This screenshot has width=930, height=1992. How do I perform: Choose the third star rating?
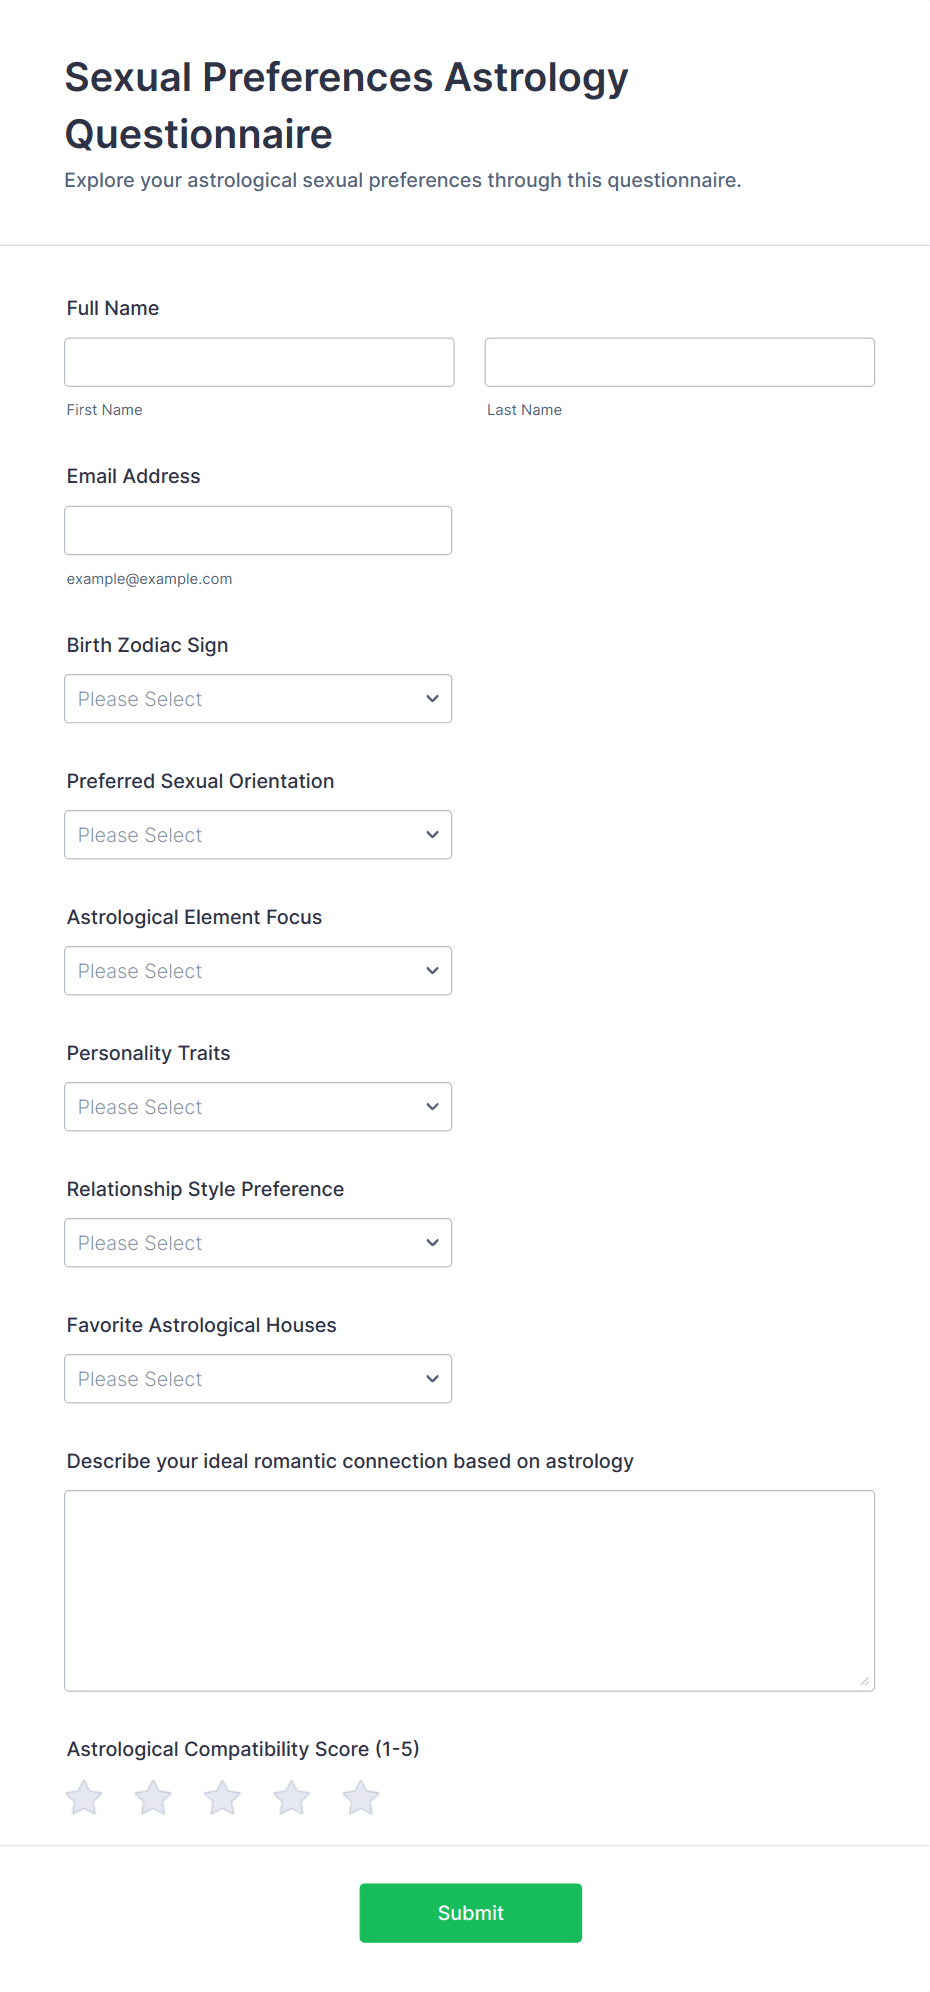[222, 1797]
